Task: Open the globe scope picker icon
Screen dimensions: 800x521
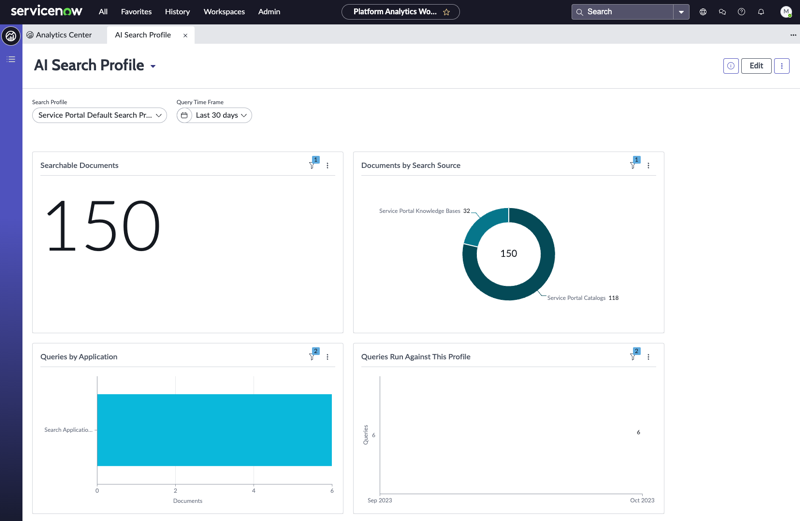Action: pos(703,12)
